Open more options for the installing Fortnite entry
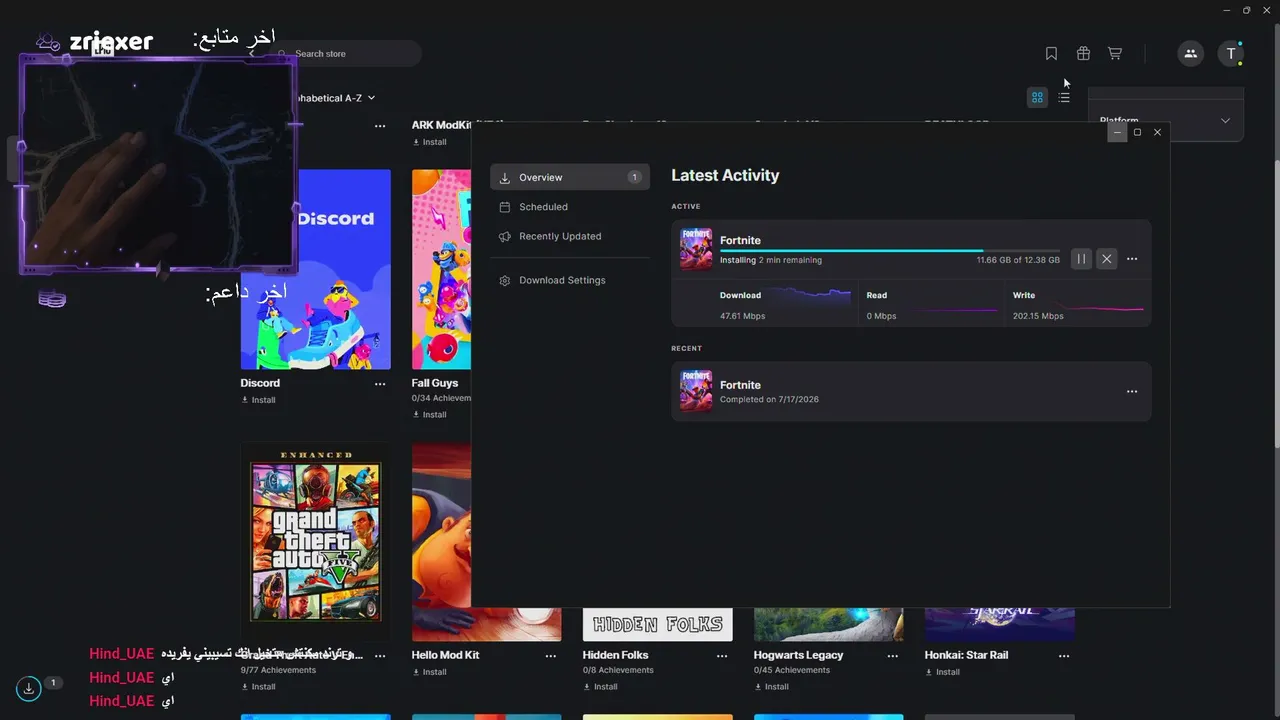This screenshot has height=720, width=1280. coord(1132,259)
